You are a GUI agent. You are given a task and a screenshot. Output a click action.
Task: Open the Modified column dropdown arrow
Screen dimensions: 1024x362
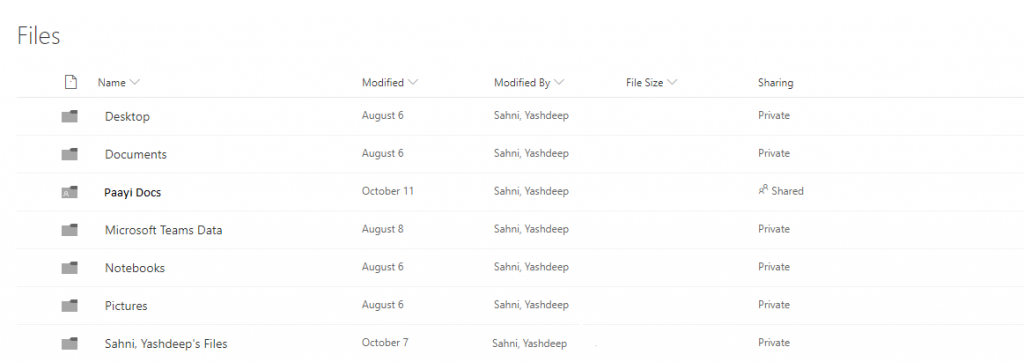click(x=413, y=82)
